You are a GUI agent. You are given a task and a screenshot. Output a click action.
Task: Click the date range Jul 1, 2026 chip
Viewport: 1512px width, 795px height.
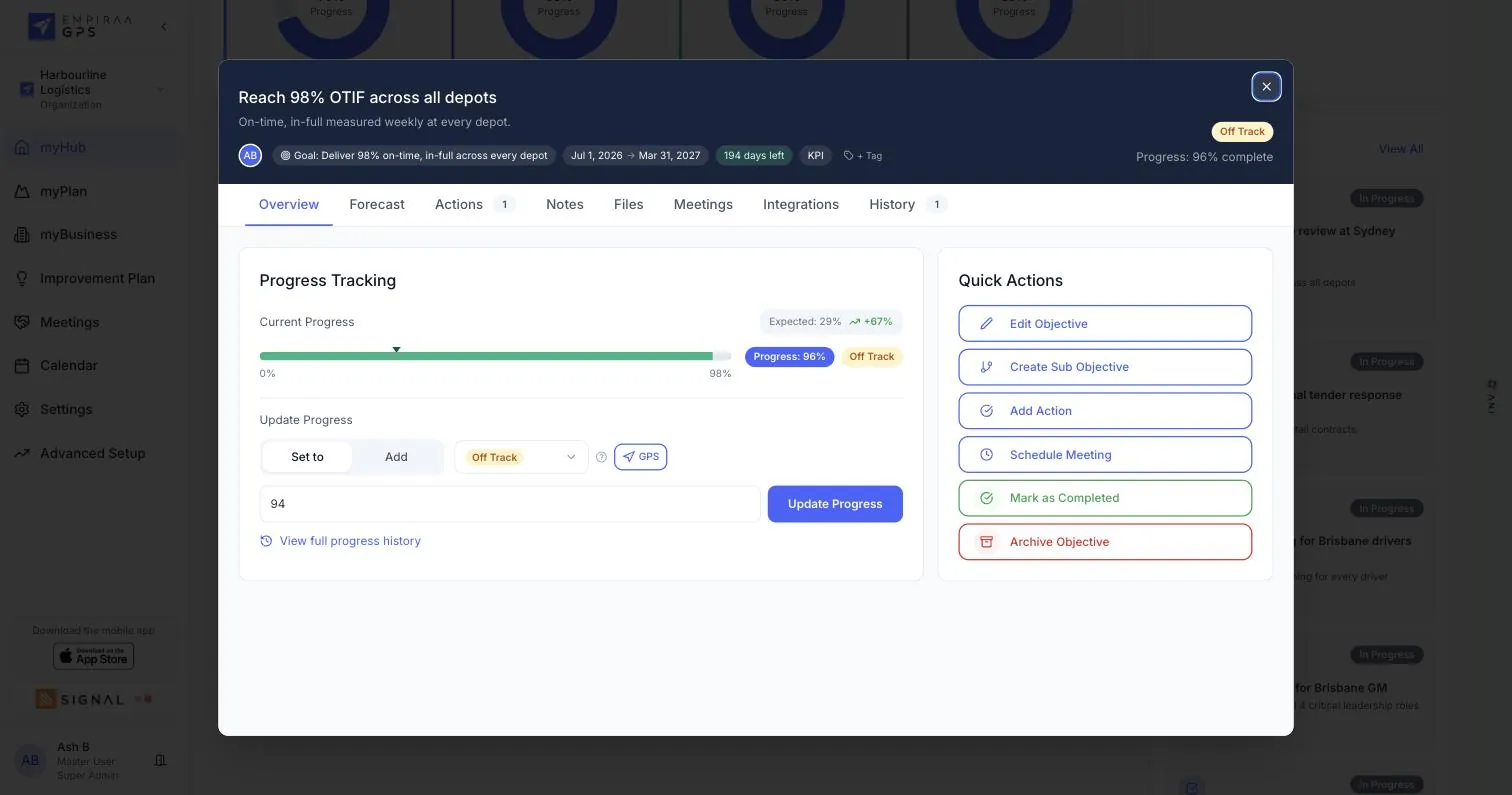click(636, 156)
